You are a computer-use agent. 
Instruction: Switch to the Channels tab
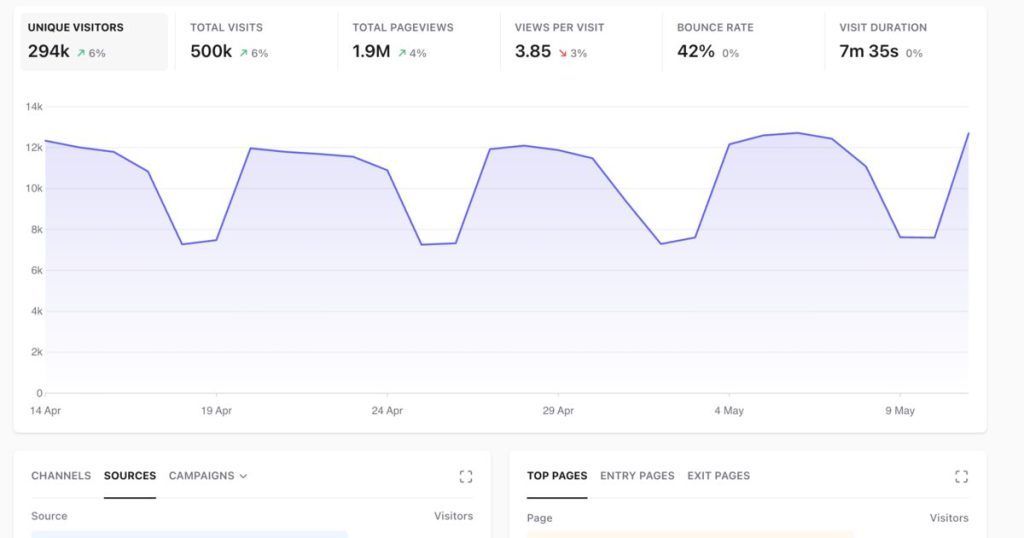coord(61,476)
